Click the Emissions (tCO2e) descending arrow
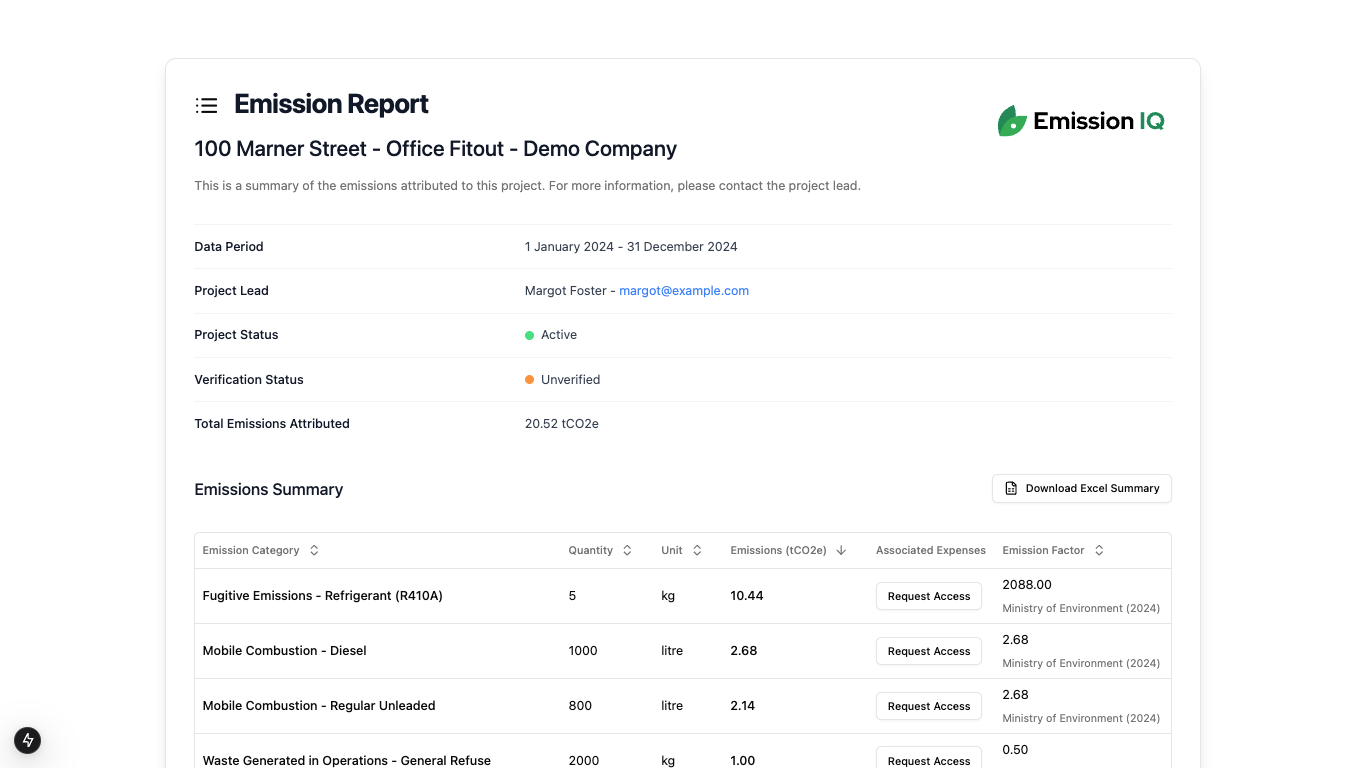 pyautogui.click(x=841, y=551)
